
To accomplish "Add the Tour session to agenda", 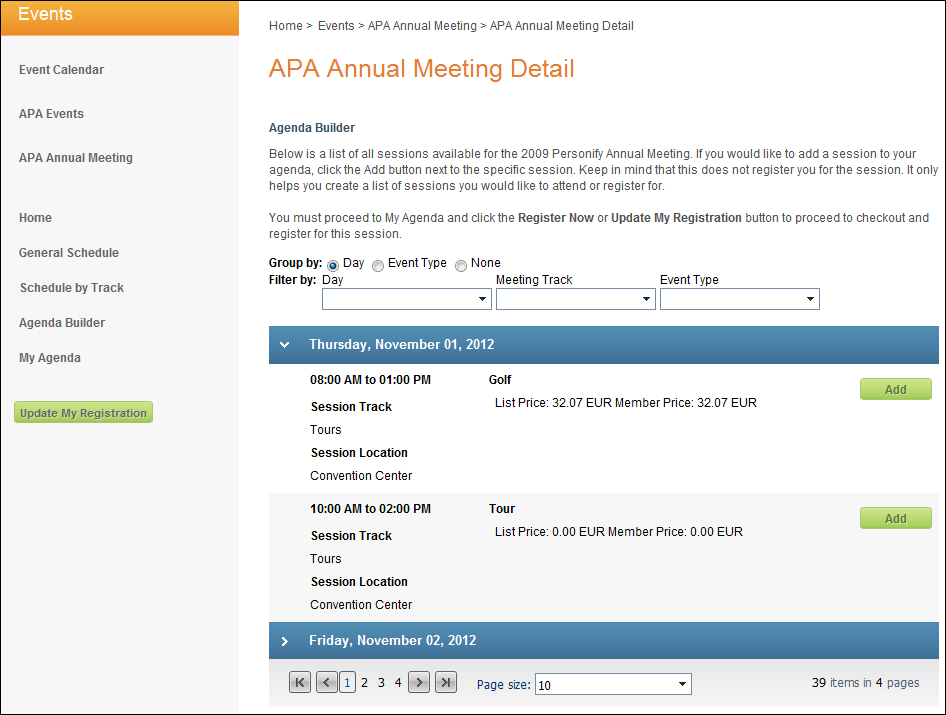I will pyautogui.click(x=896, y=519).
